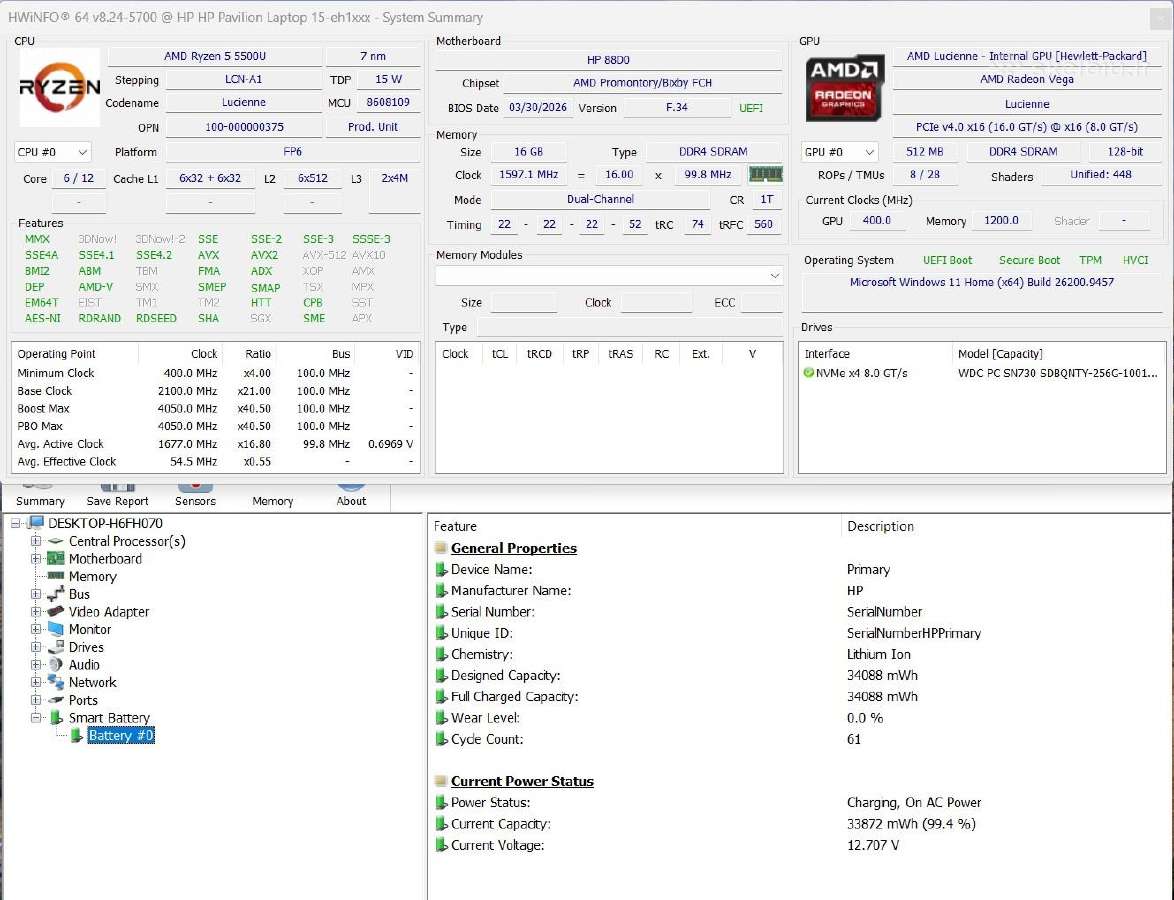Click the Audio speaker icon

pyautogui.click(x=55, y=664)
